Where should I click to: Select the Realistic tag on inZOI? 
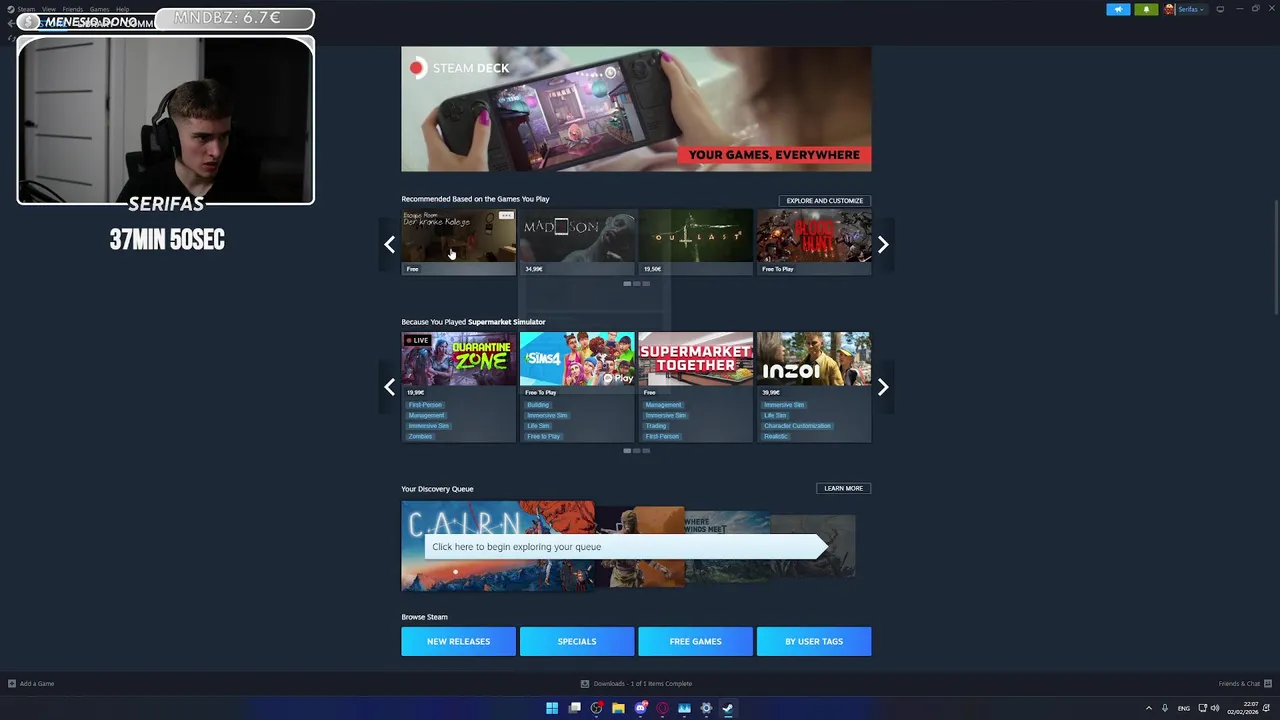click(x=776, y=436)
